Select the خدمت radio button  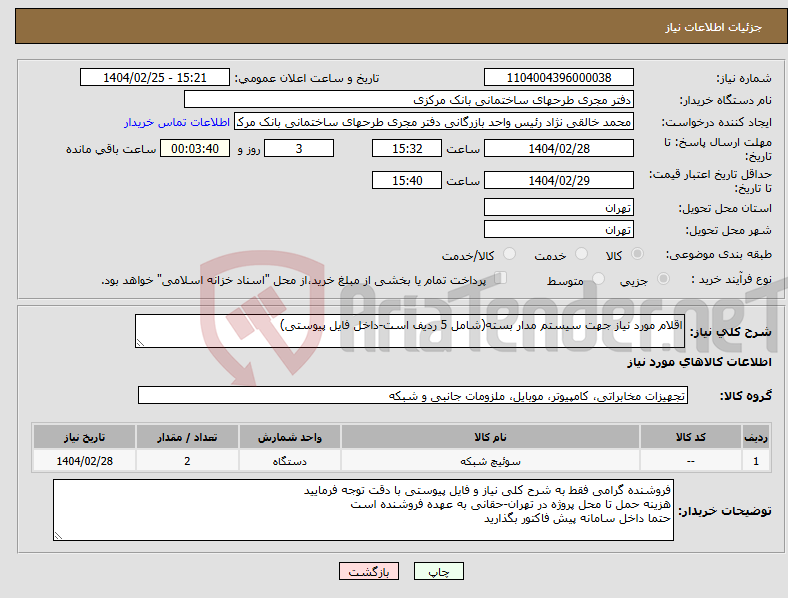click(581, 254)
